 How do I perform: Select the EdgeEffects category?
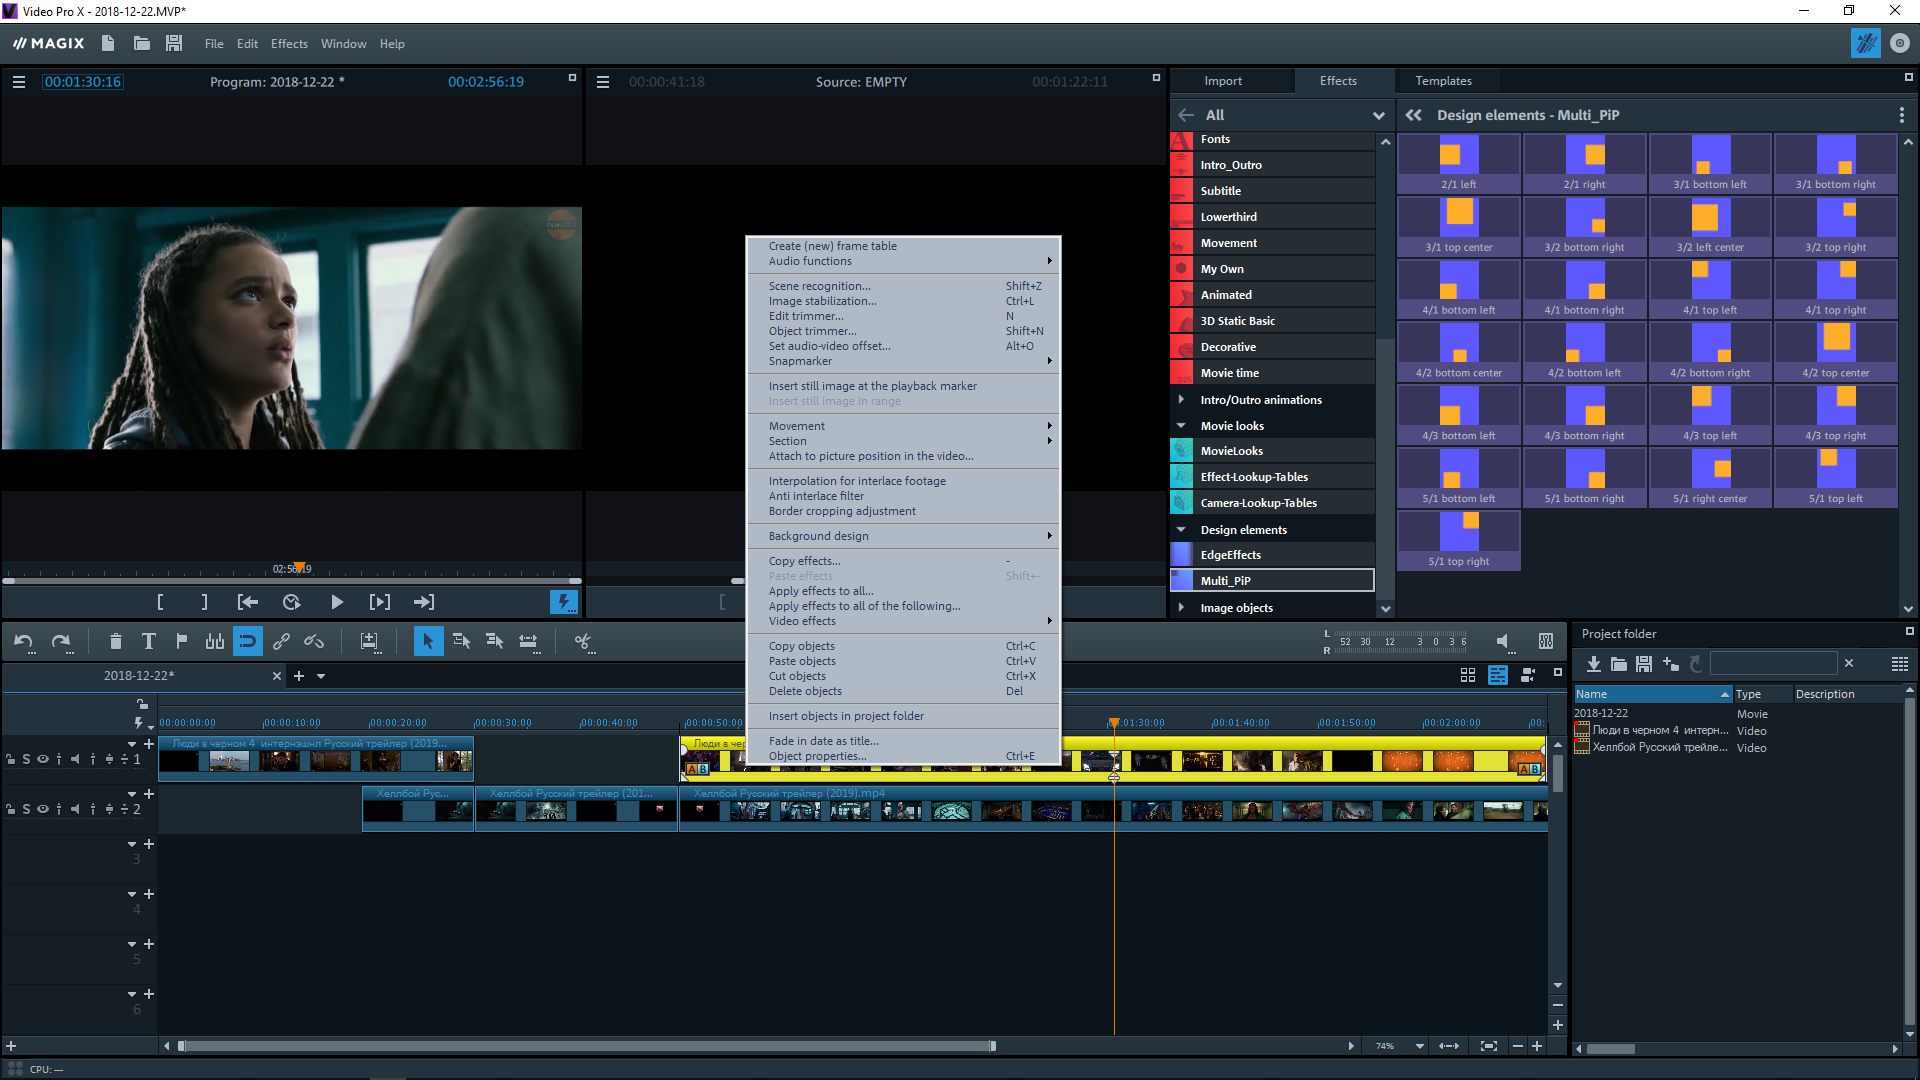[1272, 555]
